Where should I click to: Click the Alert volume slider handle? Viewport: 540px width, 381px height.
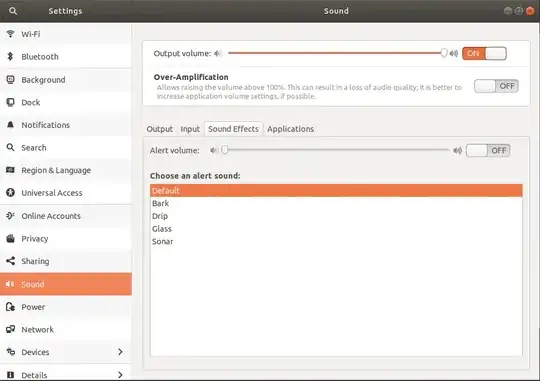point(225,150)
